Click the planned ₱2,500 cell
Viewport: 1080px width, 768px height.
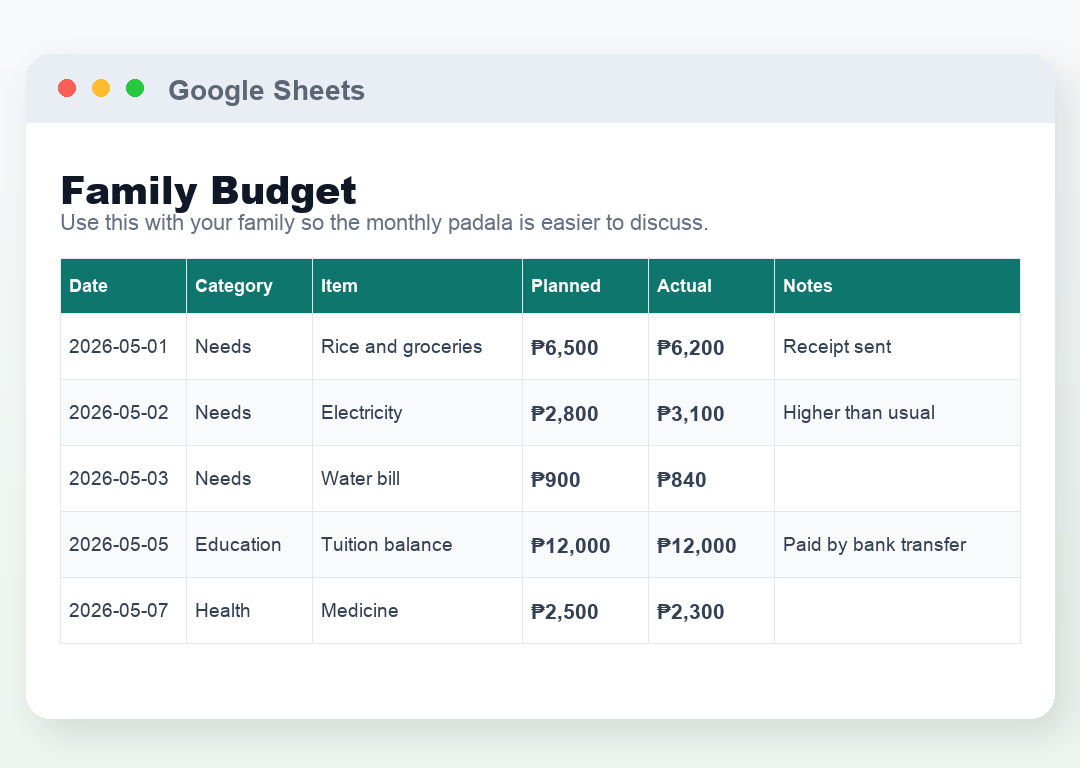coord(585,611)
